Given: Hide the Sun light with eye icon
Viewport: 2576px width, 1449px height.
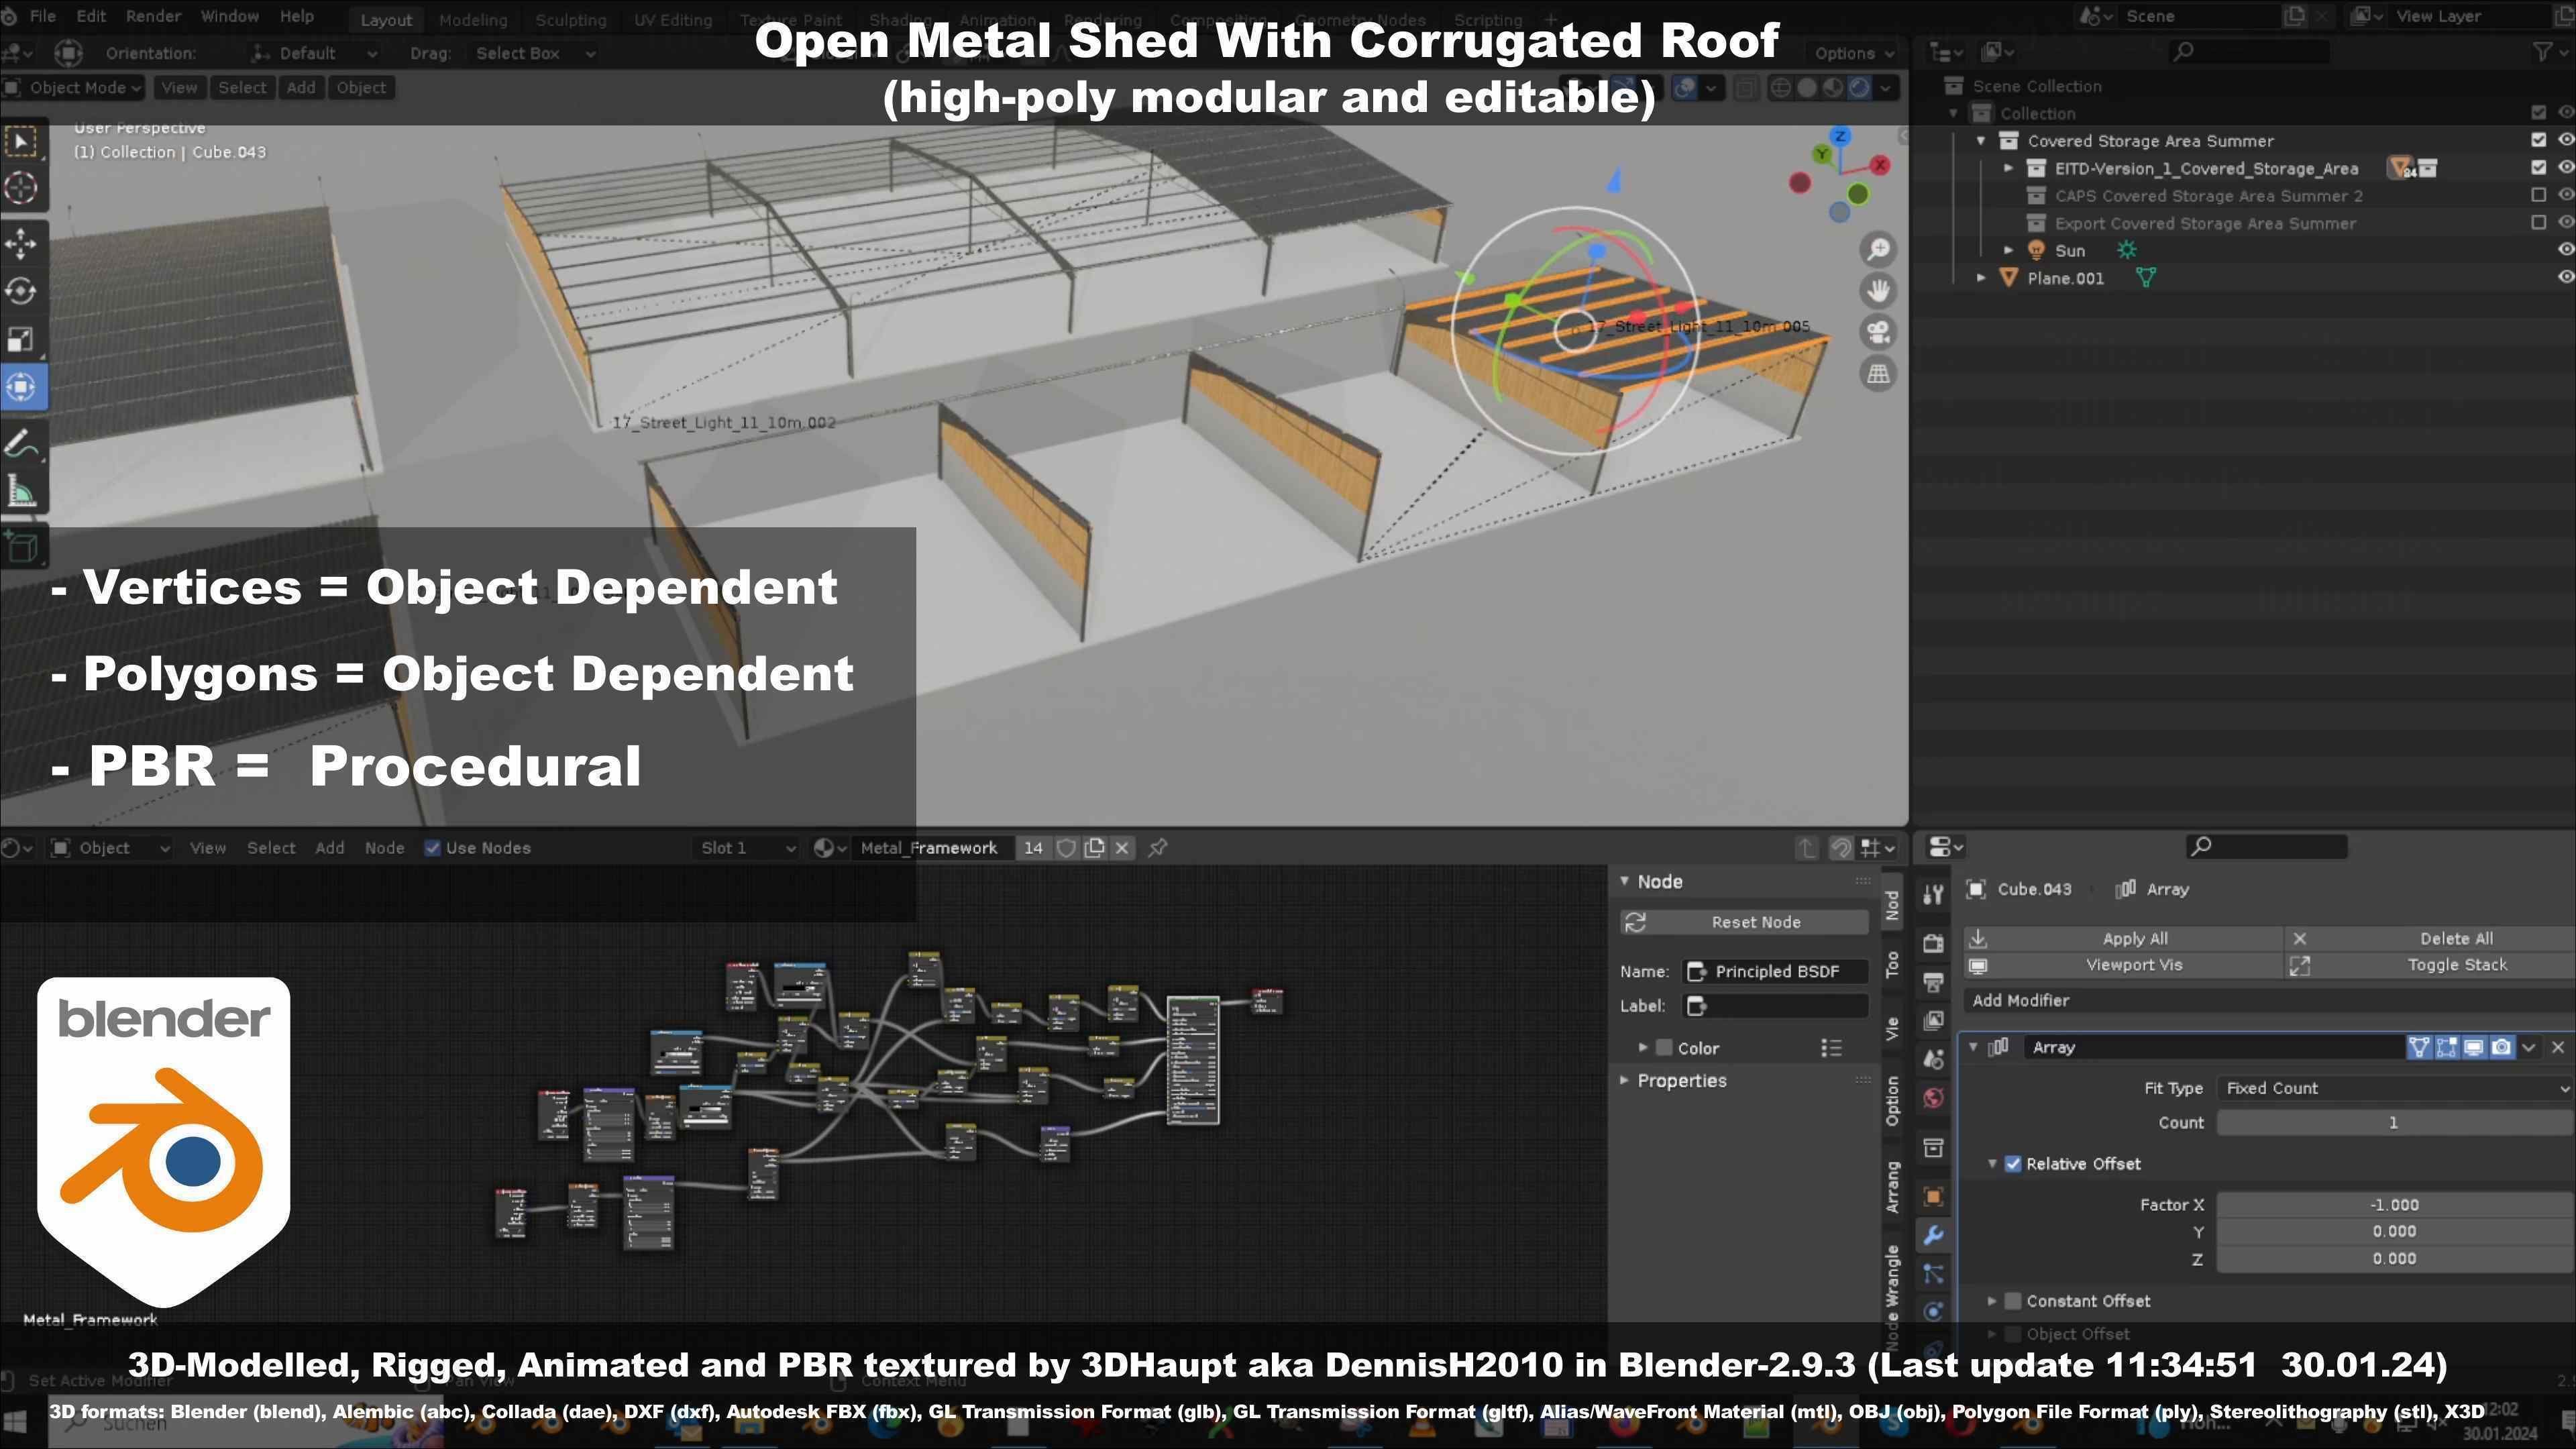Looking at the screenshot, I should tap(2565, 250).
